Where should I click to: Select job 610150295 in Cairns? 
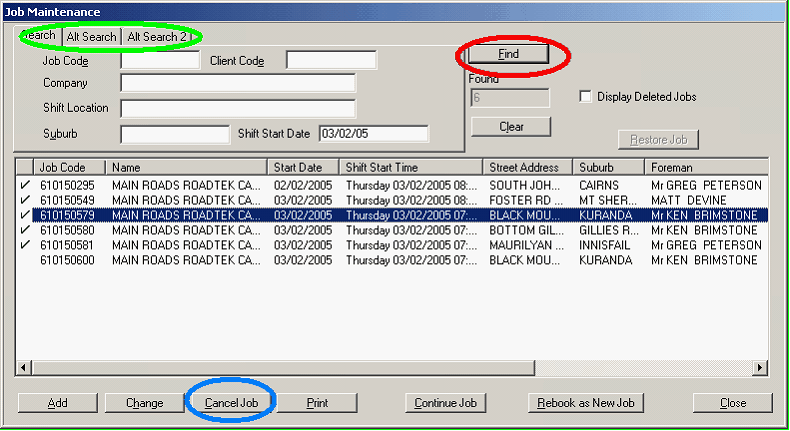tap(68, 185)
